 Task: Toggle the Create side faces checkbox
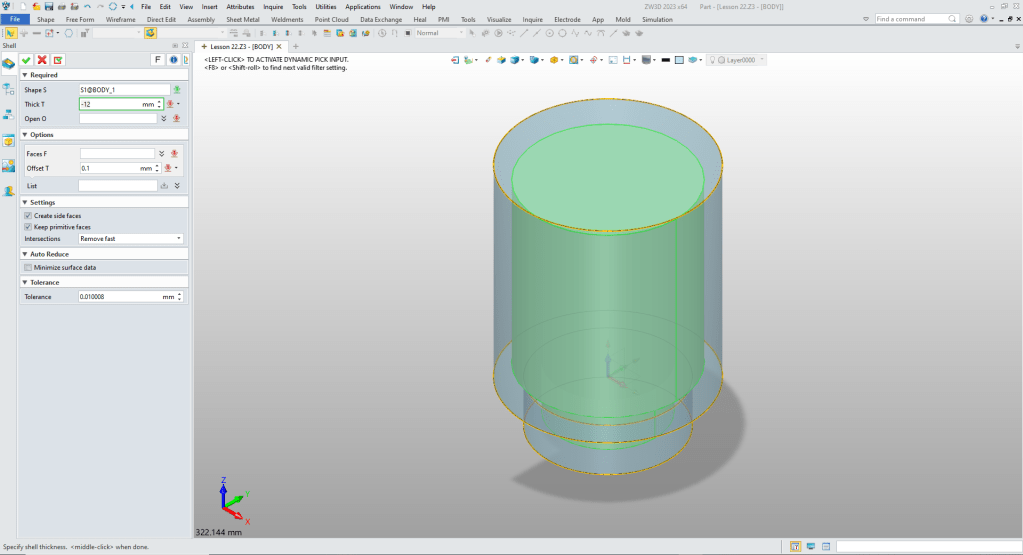tap(28, 216)
